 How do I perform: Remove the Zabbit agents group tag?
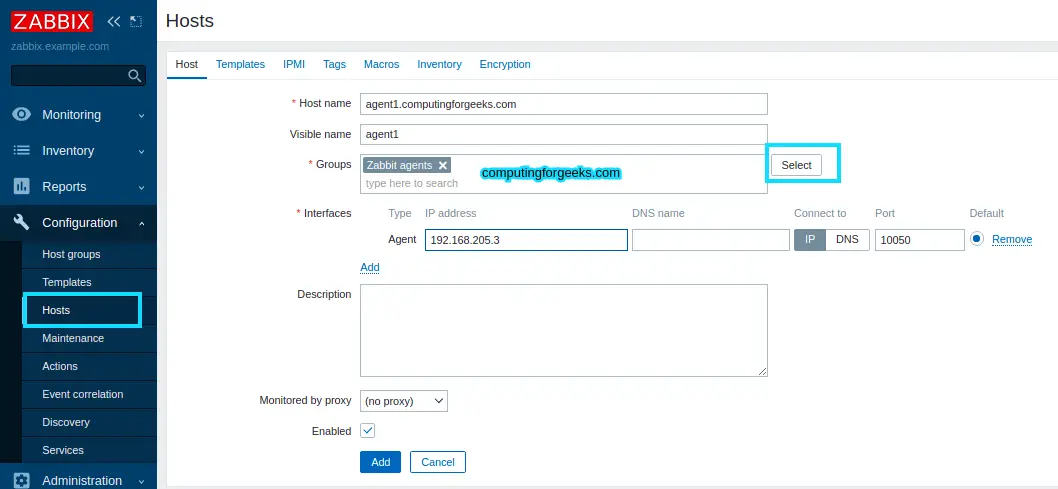(443, 165)
